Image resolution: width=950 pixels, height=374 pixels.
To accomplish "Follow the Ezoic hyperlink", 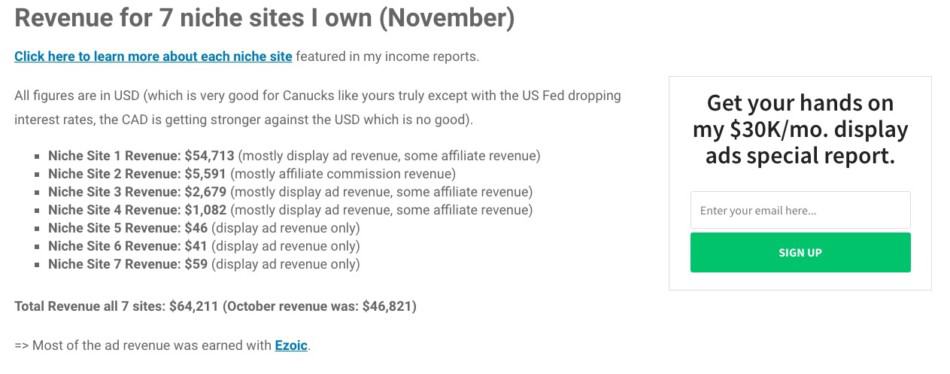I will 291,346.
